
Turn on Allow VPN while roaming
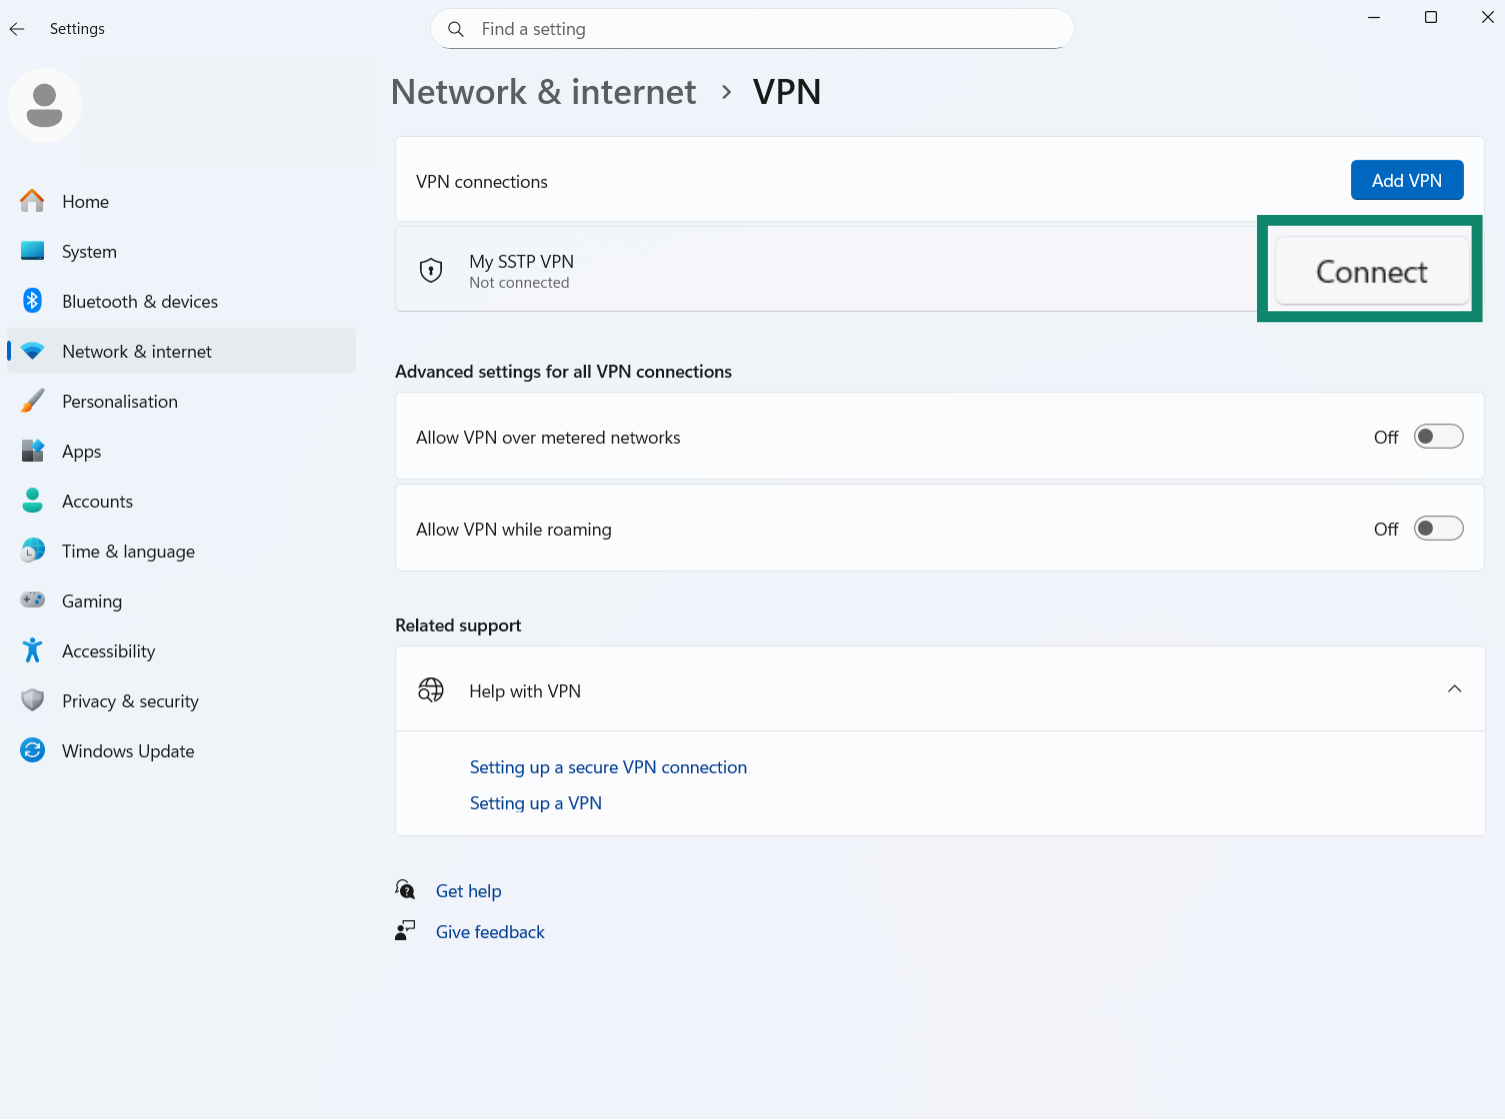1438,528
